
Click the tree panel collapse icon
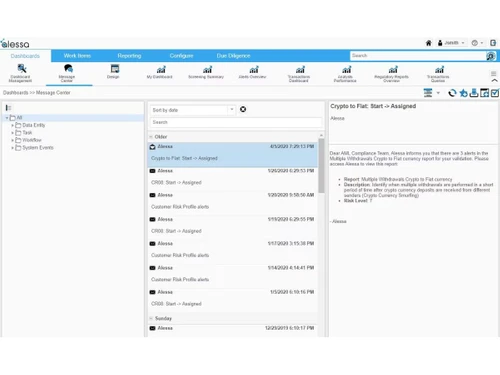(x=8, y=108)
